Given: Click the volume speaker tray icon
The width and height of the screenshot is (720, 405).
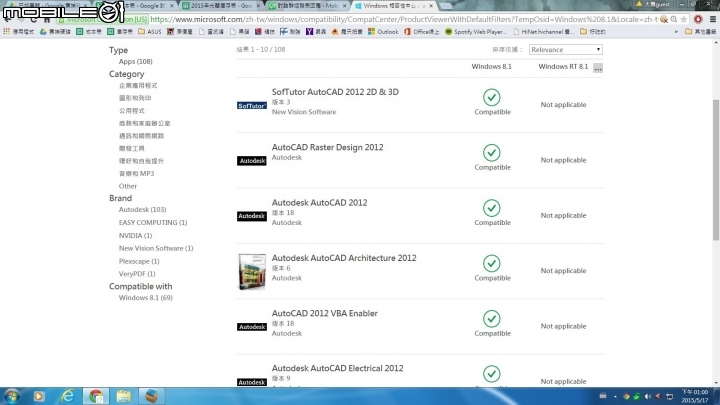Looking at the screenshot, I should (x=647, y=397).
